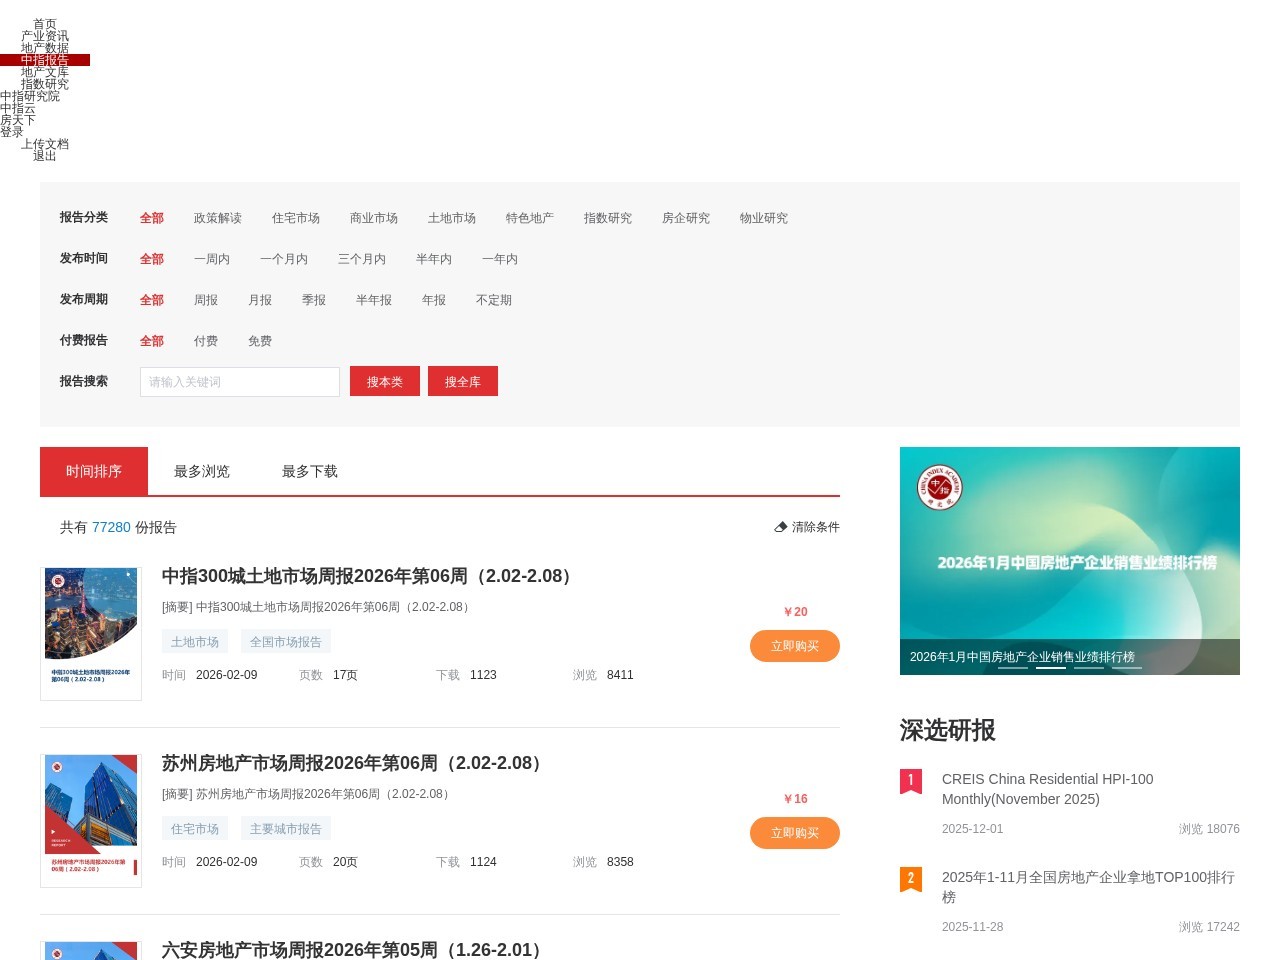Click the 主要城市报告 tag
1280x960 pixels.
point(286,829)
